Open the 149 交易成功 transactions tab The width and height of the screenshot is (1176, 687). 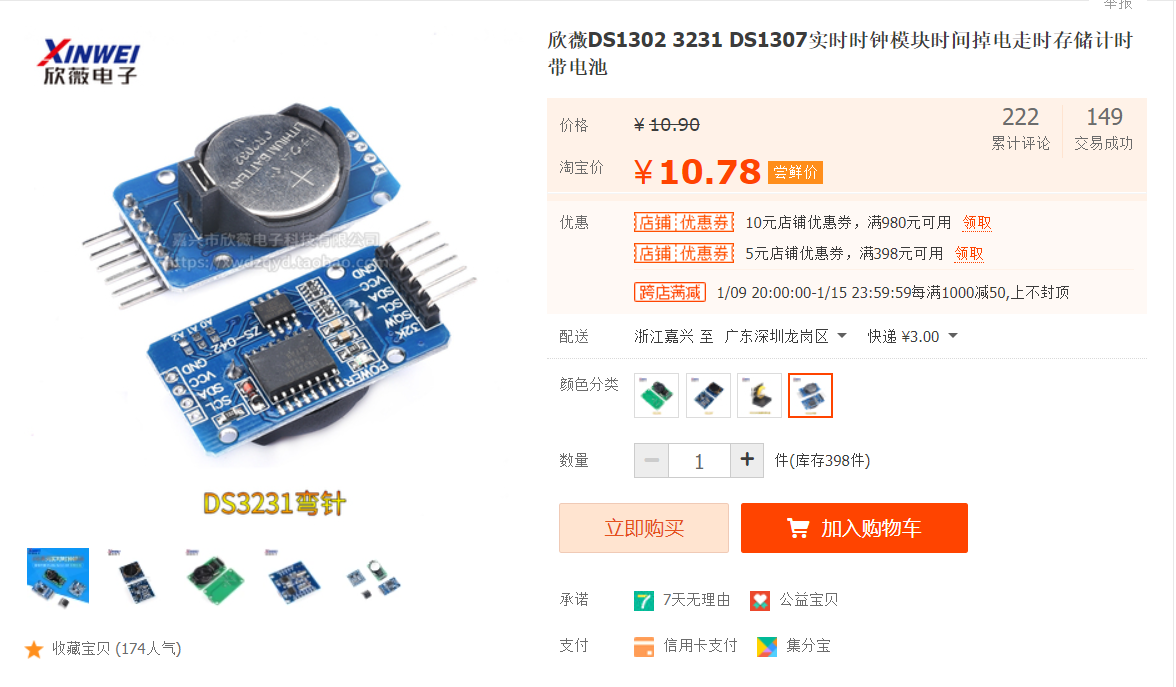click(1103, 128)
